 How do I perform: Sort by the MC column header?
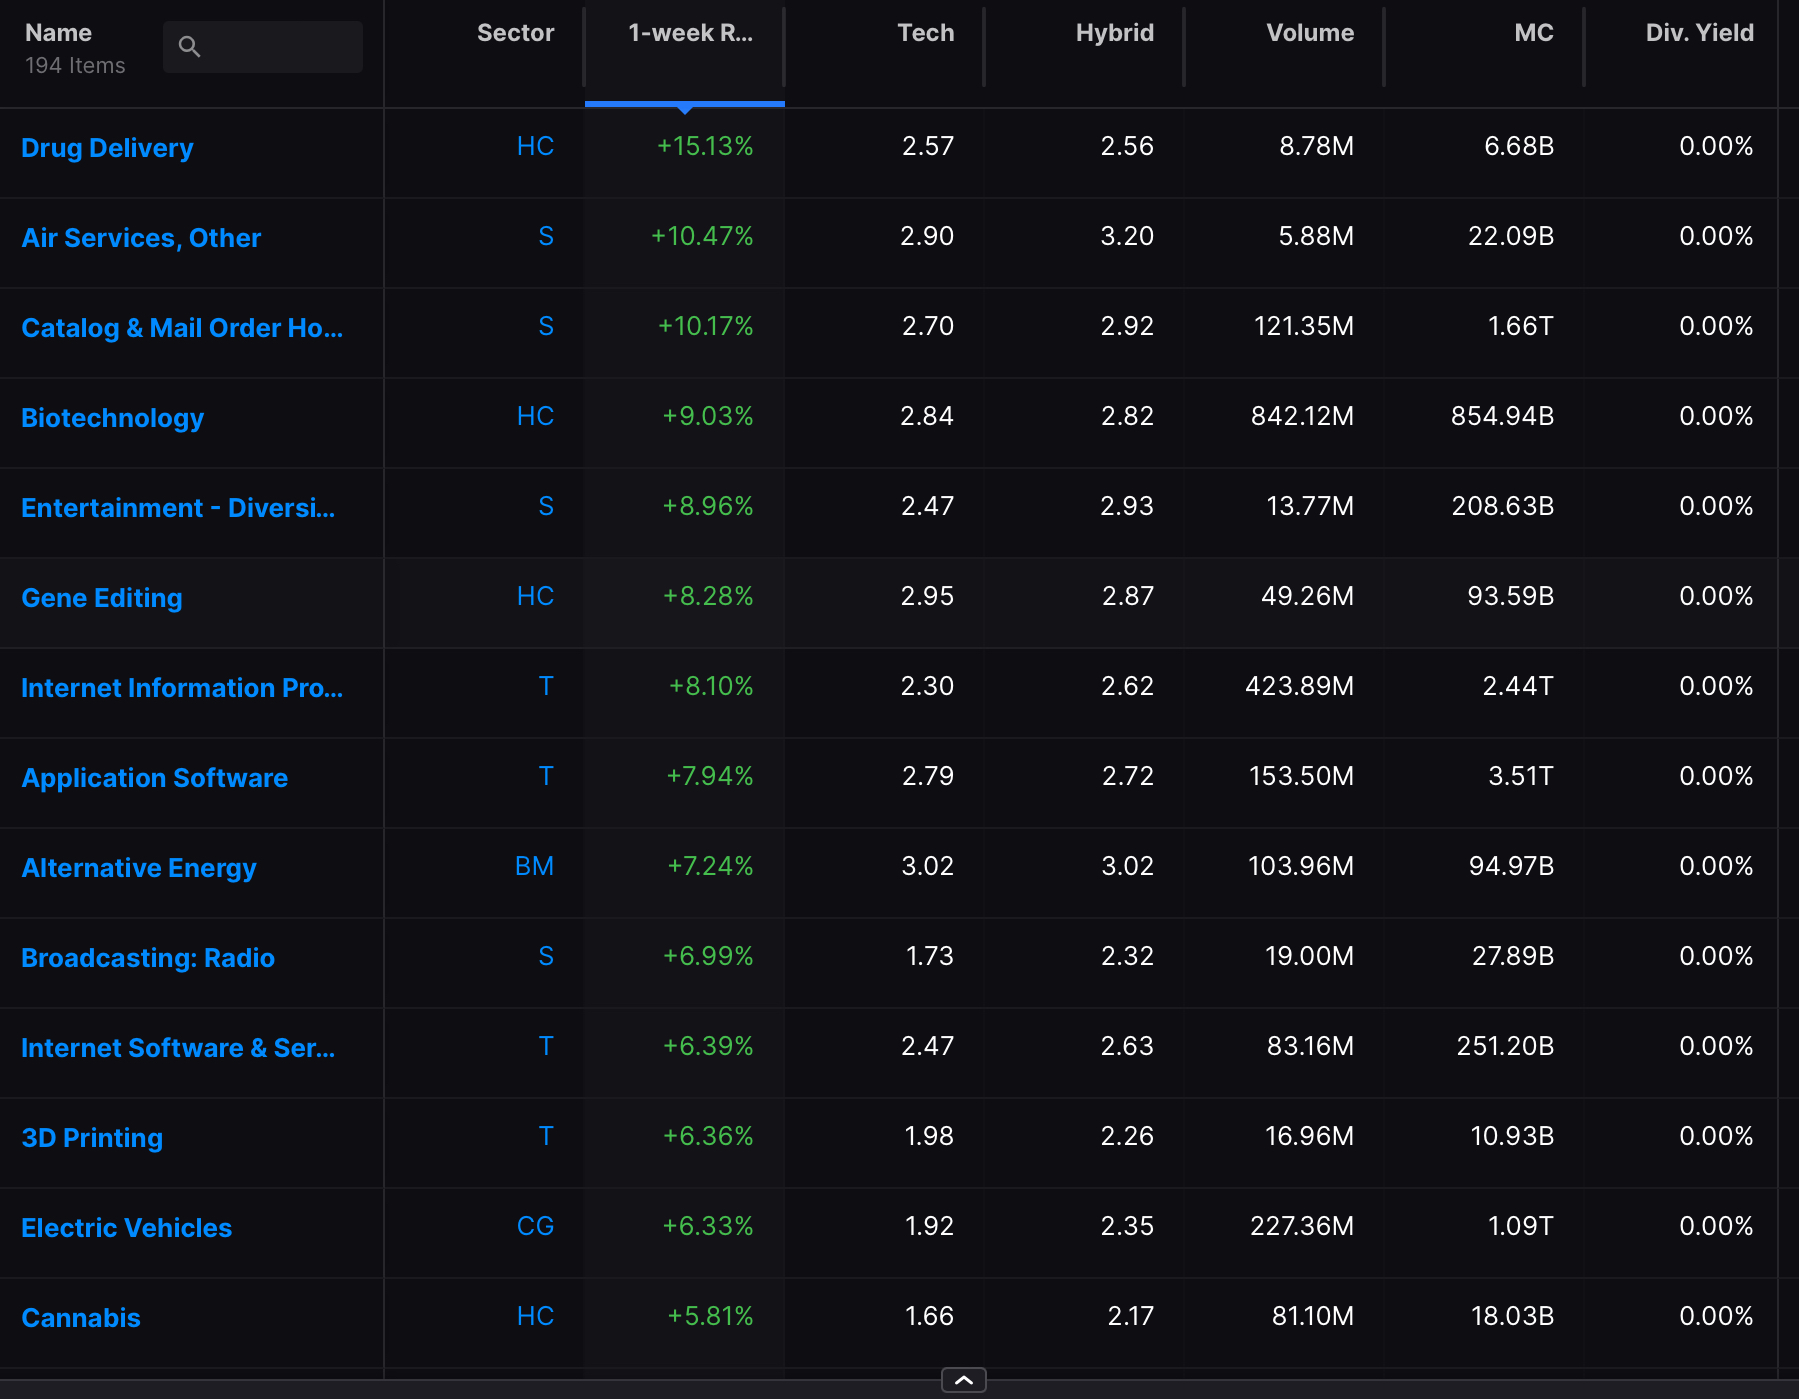(1534, 33)
